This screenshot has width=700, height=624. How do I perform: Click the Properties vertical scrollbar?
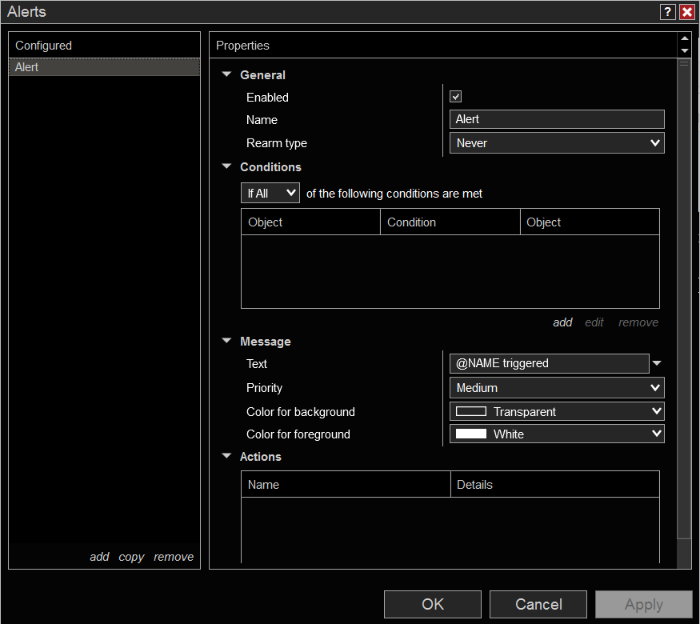[684, 299]
